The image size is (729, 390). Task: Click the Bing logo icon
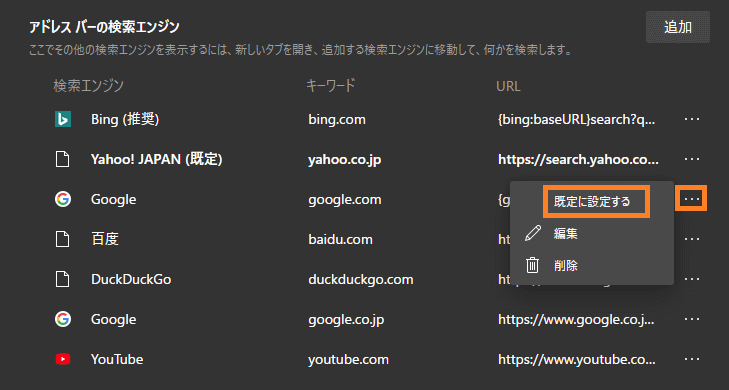click(x=63, y=119)
